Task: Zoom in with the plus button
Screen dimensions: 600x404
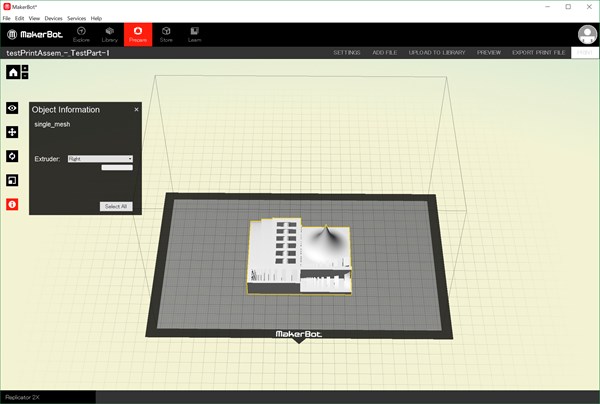Action: 25,68
